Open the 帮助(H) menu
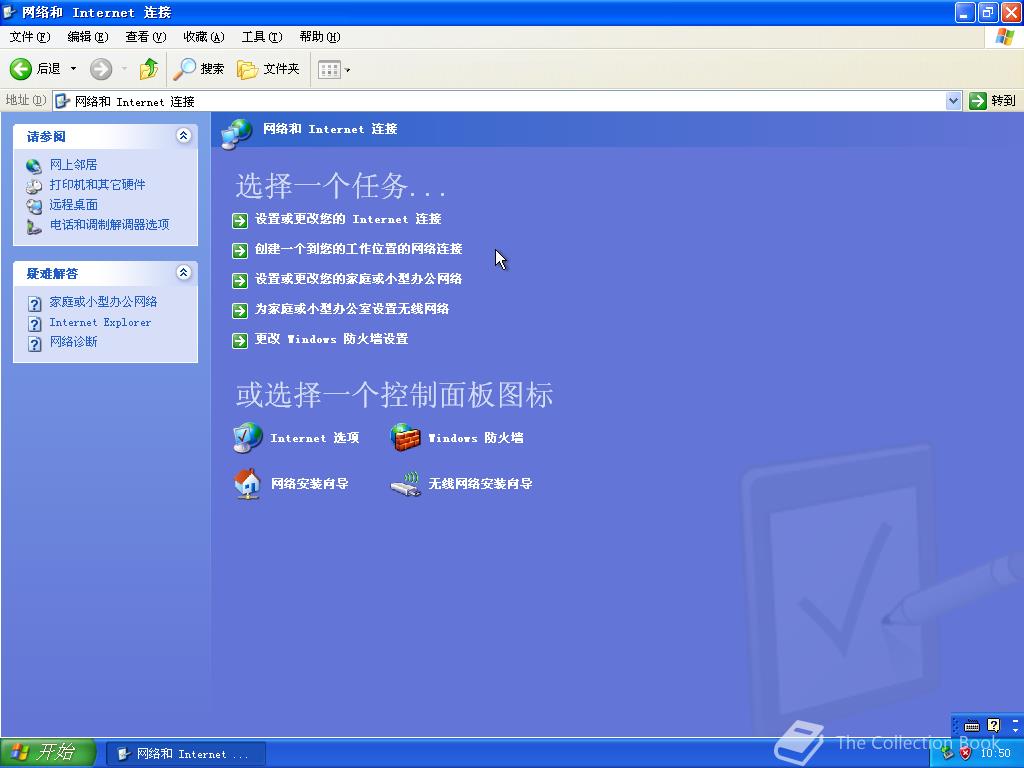This screenshot has width=1024, height=768. click(320, 37)
